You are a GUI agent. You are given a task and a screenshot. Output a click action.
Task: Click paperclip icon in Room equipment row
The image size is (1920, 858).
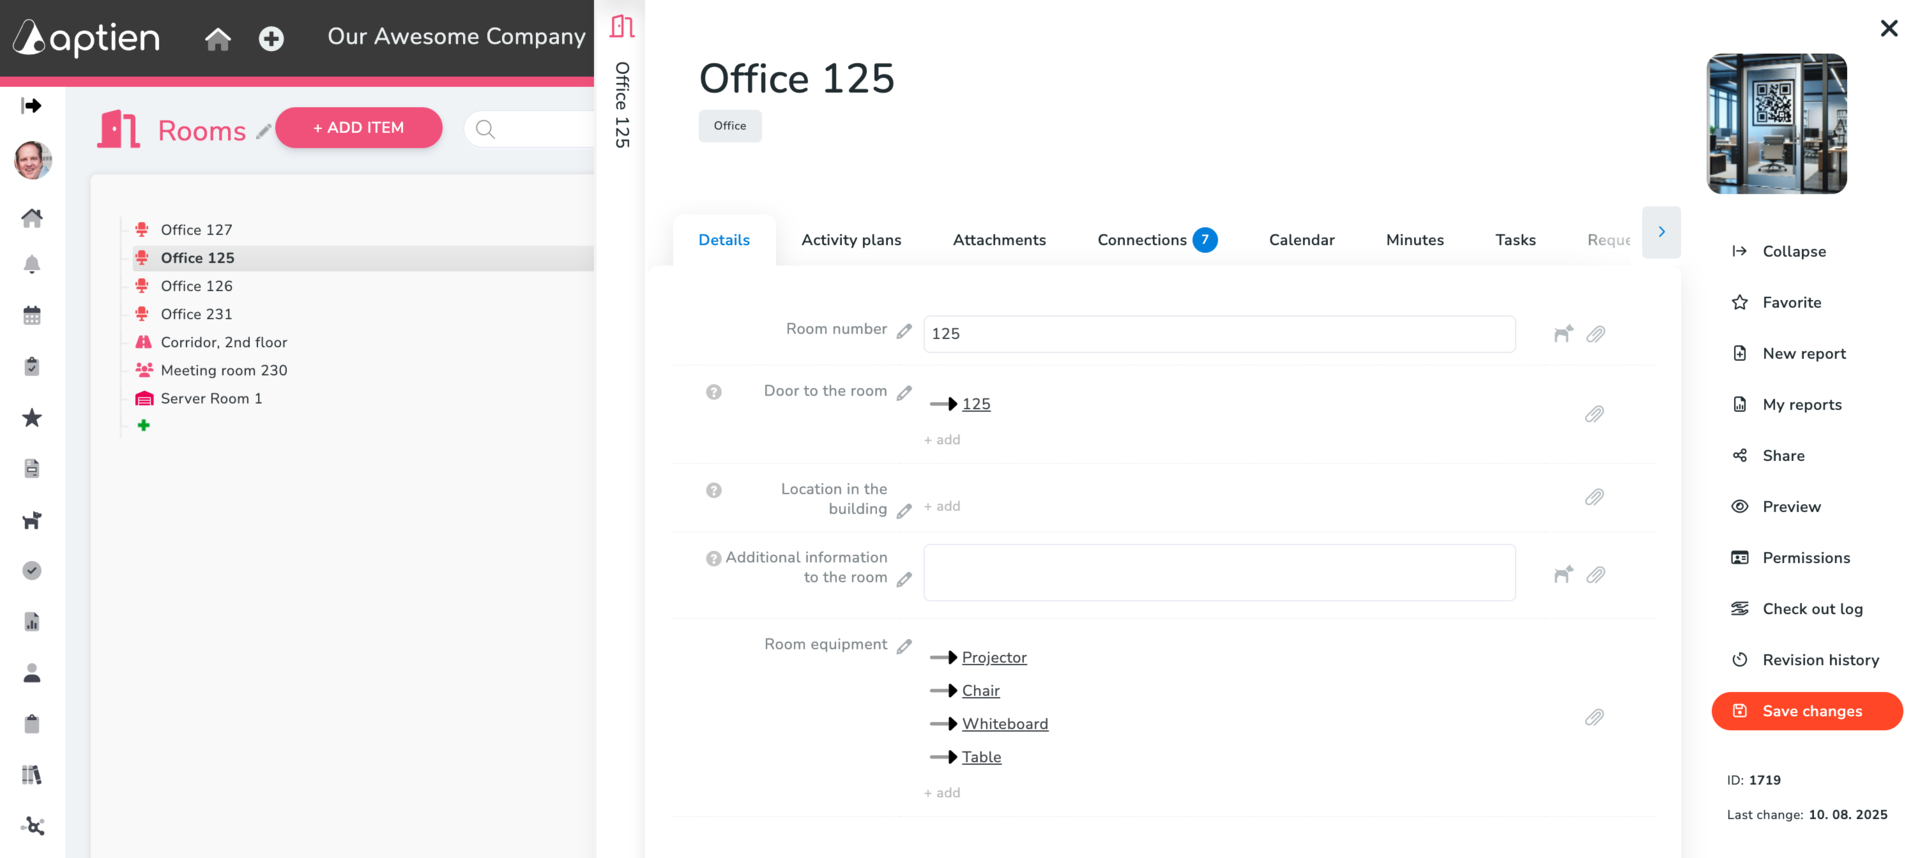click(1594, 717)
